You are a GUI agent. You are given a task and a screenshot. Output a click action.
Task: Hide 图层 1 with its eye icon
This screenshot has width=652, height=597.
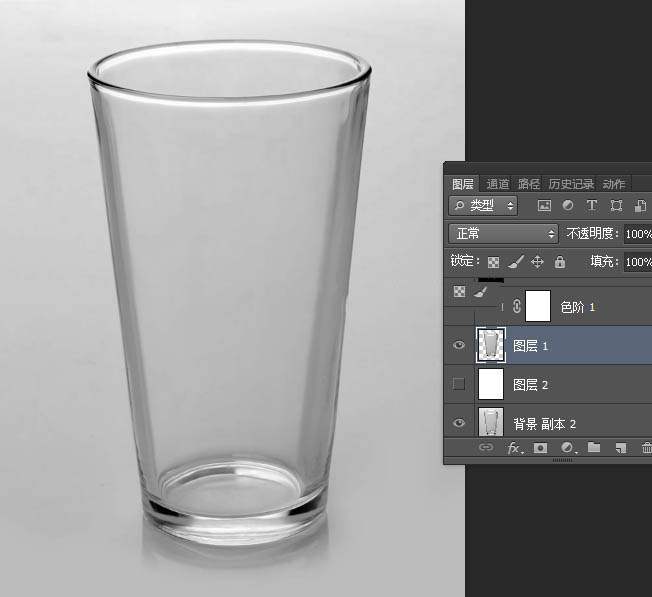click(x=459, y=345)
